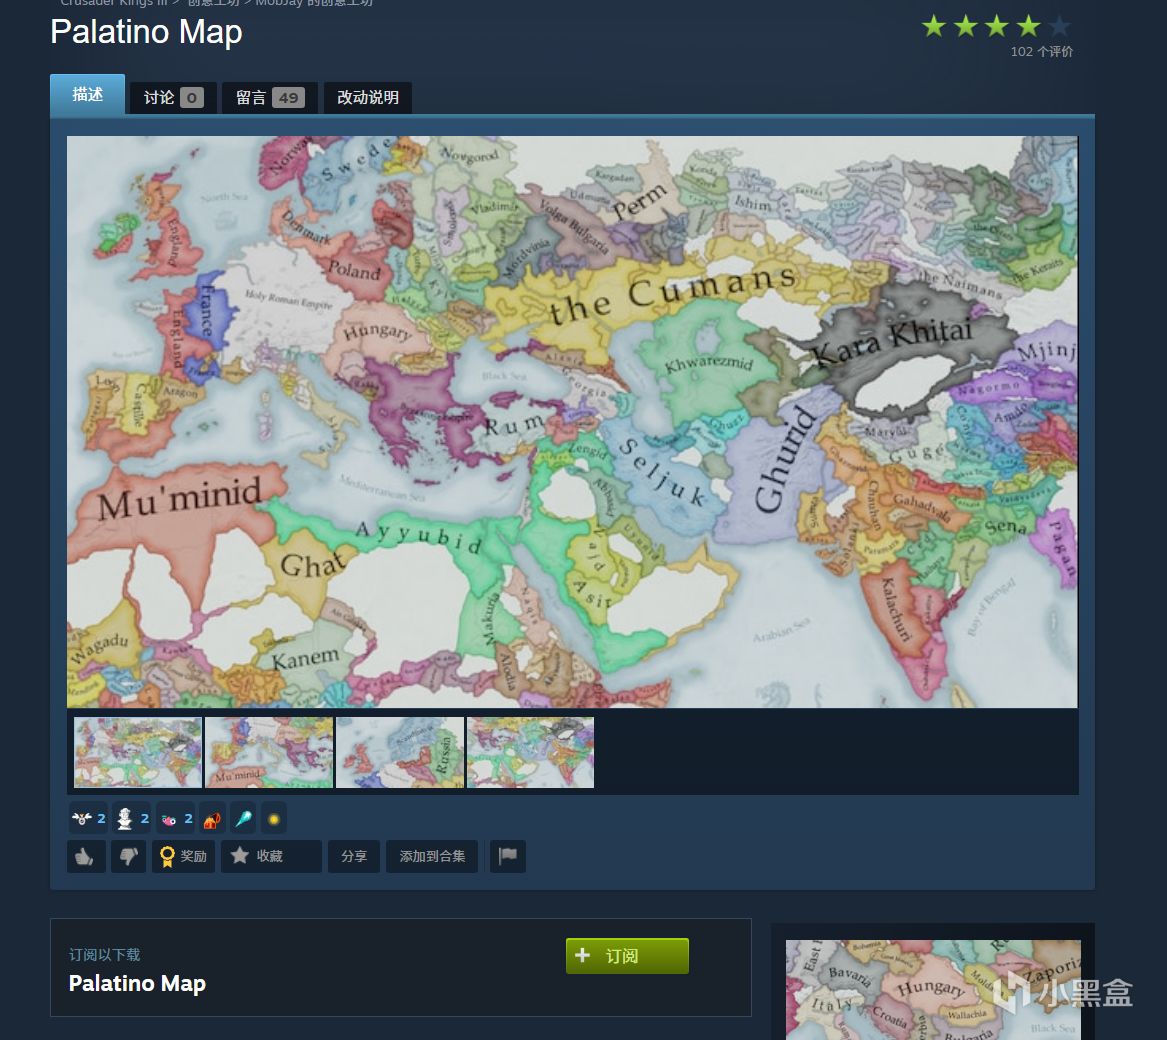The image size is (1167, 1040).
Task: Click the 订阅以下载 label text
Action: [104, 954]
